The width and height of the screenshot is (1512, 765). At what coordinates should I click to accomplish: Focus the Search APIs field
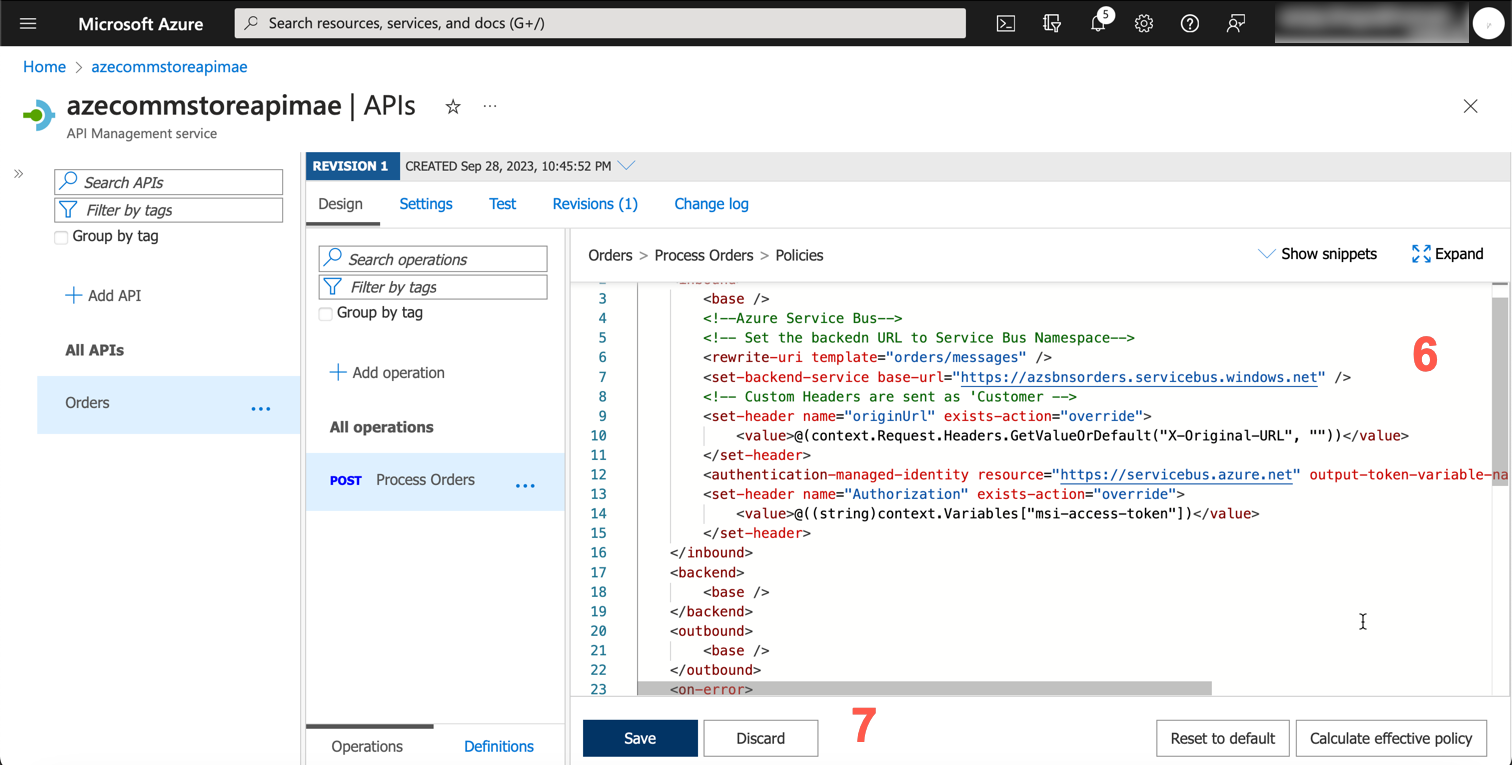coord(169,182)
